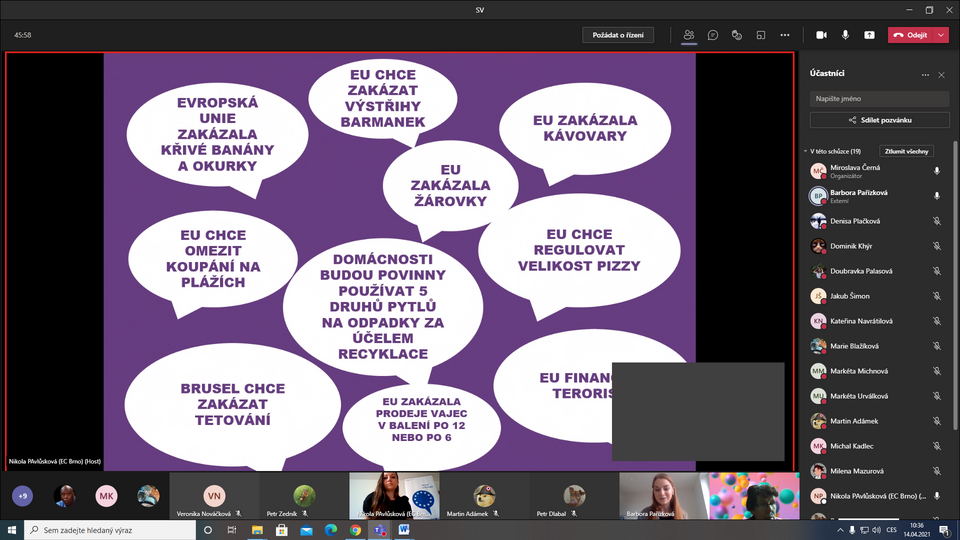Click Petr Dlabal video tile
Viewport: 960px width, 540px height.
point(574,495)
